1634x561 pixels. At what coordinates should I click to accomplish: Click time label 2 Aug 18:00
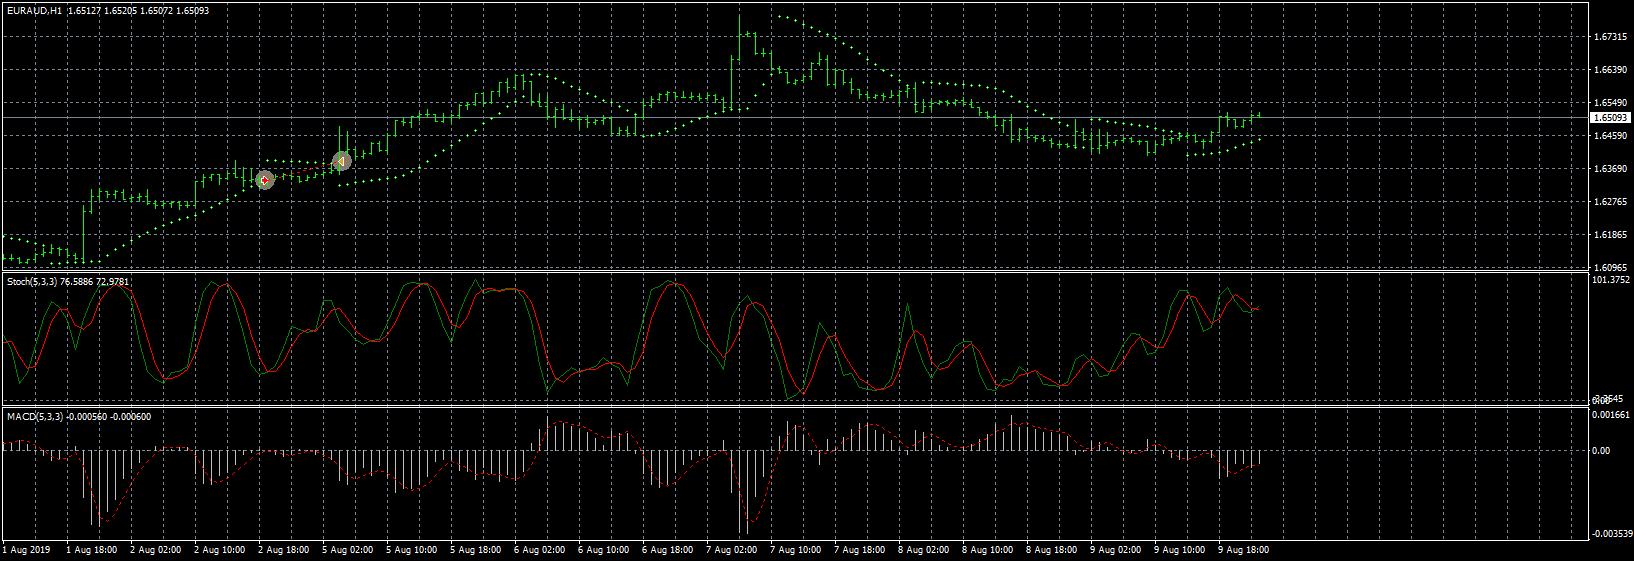(284, 550)
